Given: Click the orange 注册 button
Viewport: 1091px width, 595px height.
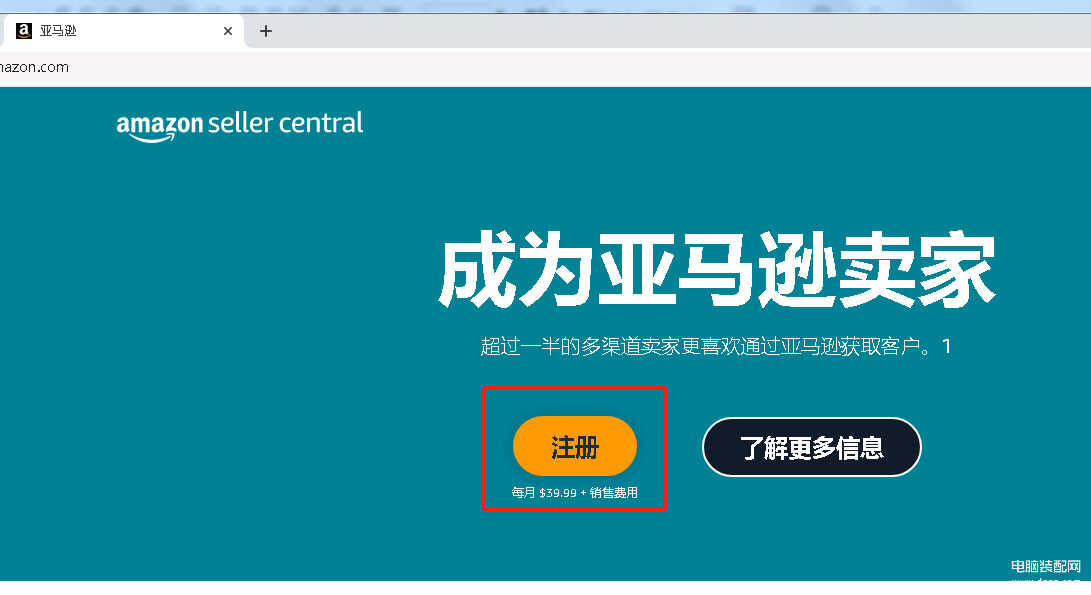Looking at the screenshot, I should pos(575,446).
